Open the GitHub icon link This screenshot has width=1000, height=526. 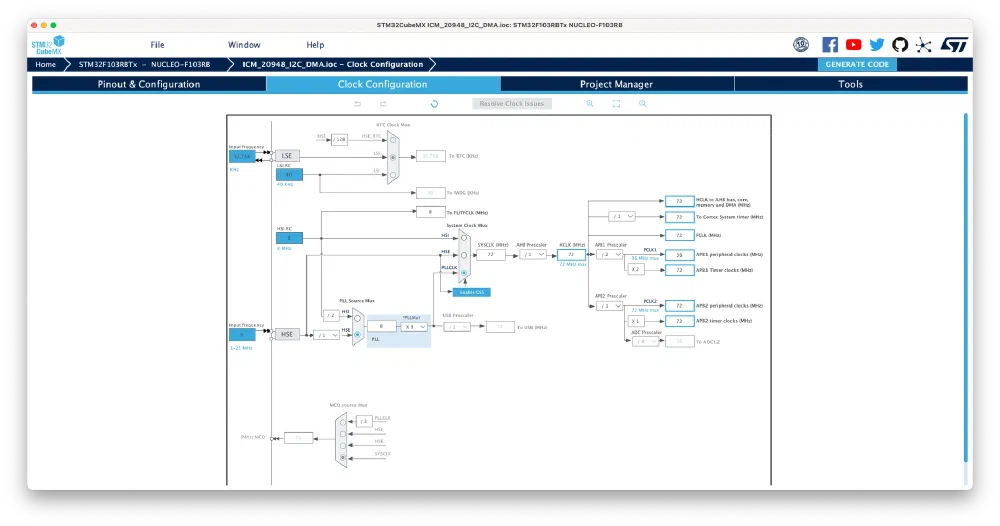[x=900, y=45]
